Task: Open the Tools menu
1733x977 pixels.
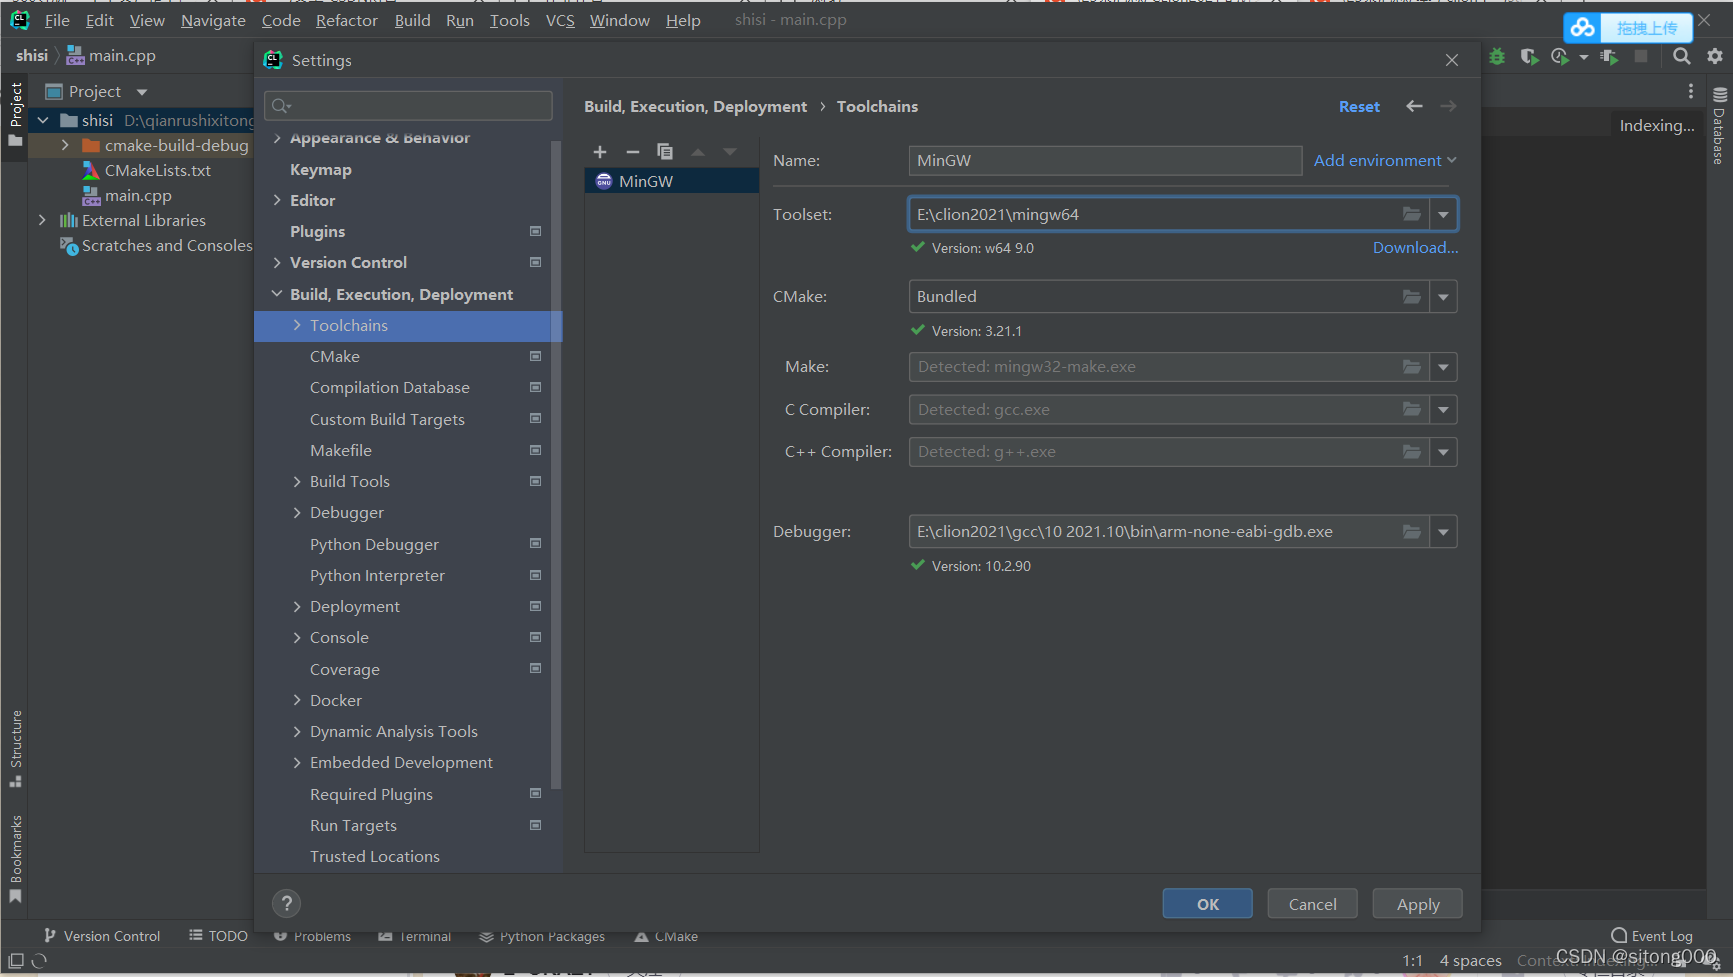Action: [509, 20]
